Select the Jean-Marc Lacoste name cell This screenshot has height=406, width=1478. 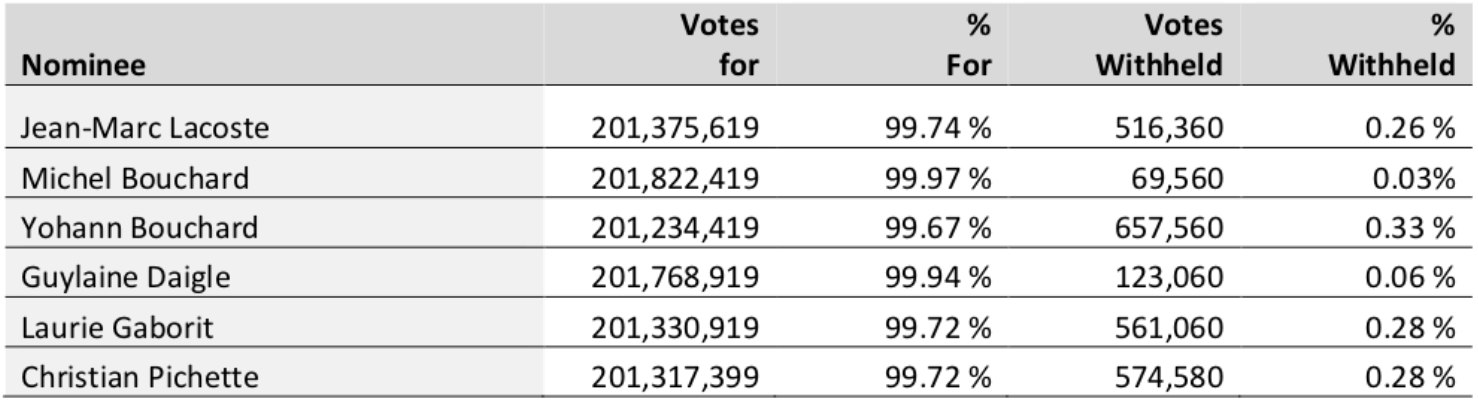point(144,128)
